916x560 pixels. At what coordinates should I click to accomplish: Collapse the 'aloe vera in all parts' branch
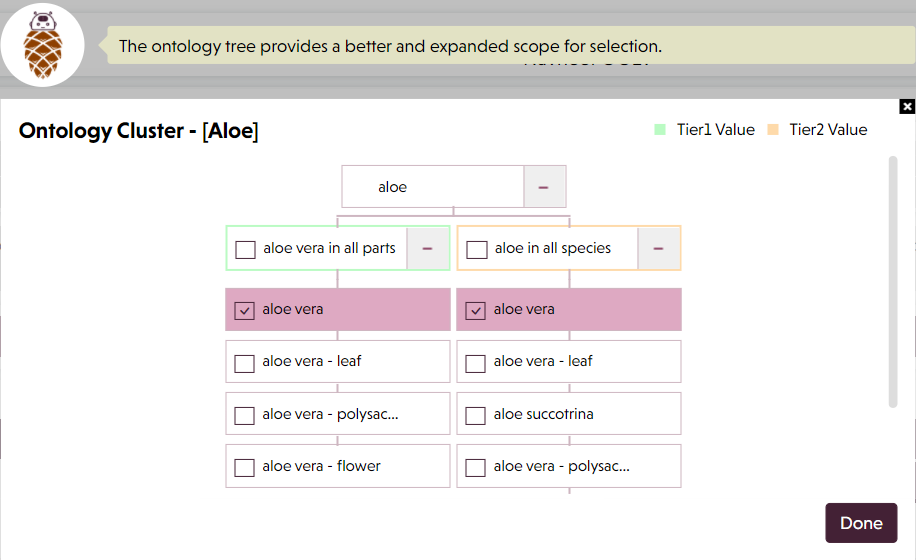point(428,248)
